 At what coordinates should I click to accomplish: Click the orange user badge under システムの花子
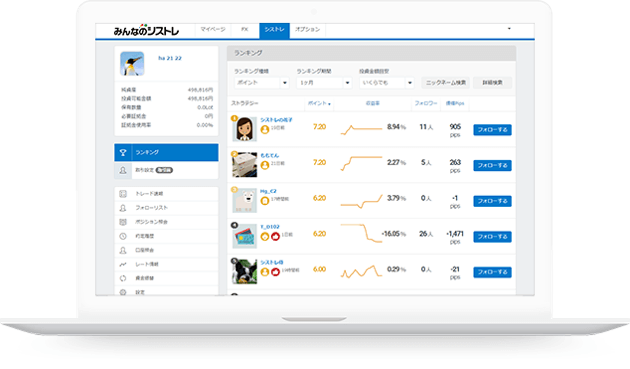click(x=265, y=129)
